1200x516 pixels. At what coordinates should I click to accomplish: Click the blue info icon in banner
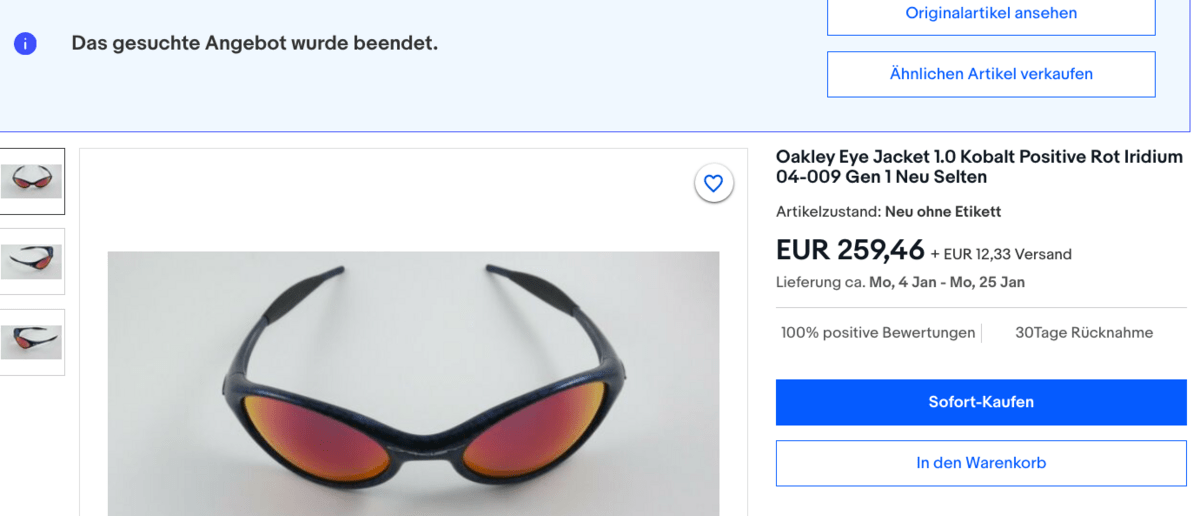25,44
